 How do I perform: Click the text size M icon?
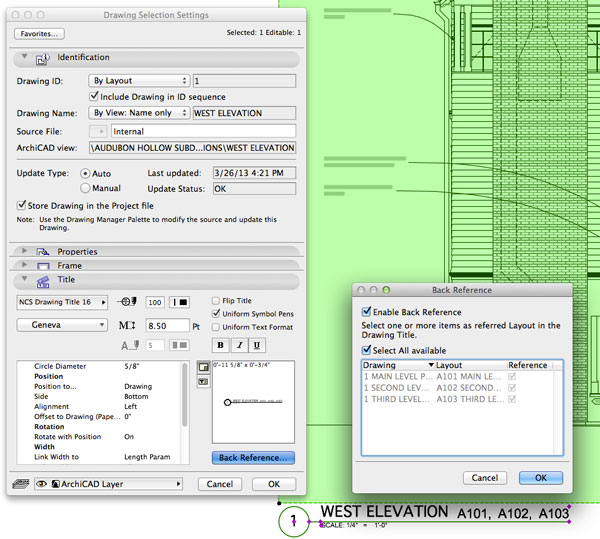(126, 325)
